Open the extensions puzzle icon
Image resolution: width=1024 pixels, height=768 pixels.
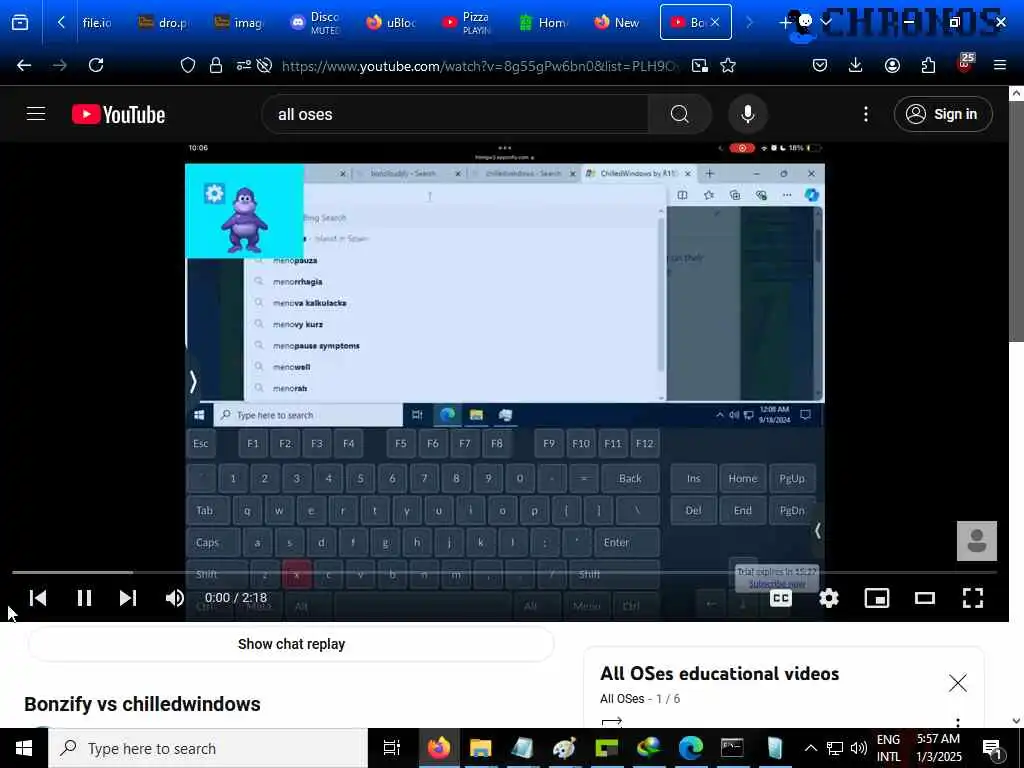928,65
